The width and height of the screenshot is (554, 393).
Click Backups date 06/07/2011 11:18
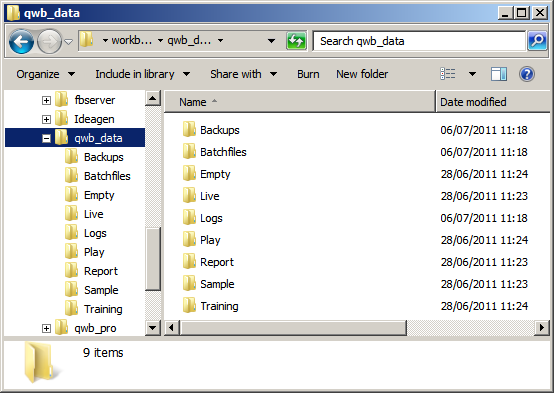pyautogui.click(x=484, y=130)
